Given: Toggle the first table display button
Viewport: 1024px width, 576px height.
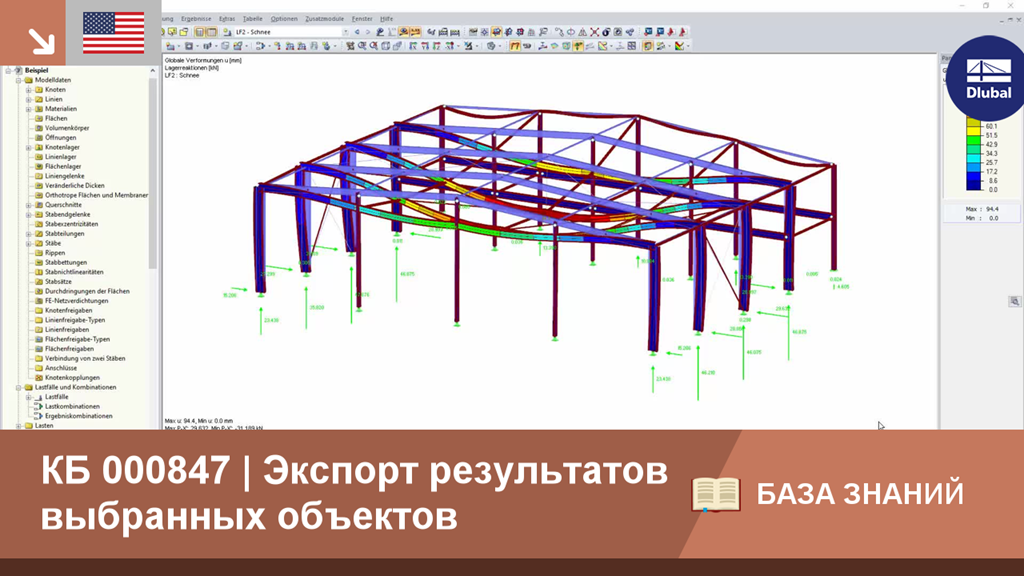Looking at the screenshot, I should point(199,32).
